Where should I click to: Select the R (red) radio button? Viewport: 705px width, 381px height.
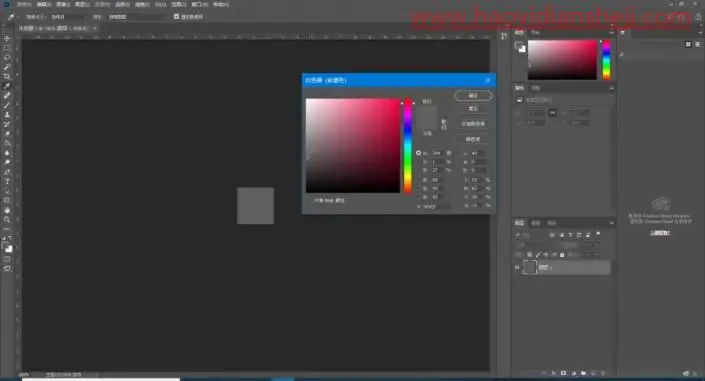pyautogui.click(x=419, y=180)
